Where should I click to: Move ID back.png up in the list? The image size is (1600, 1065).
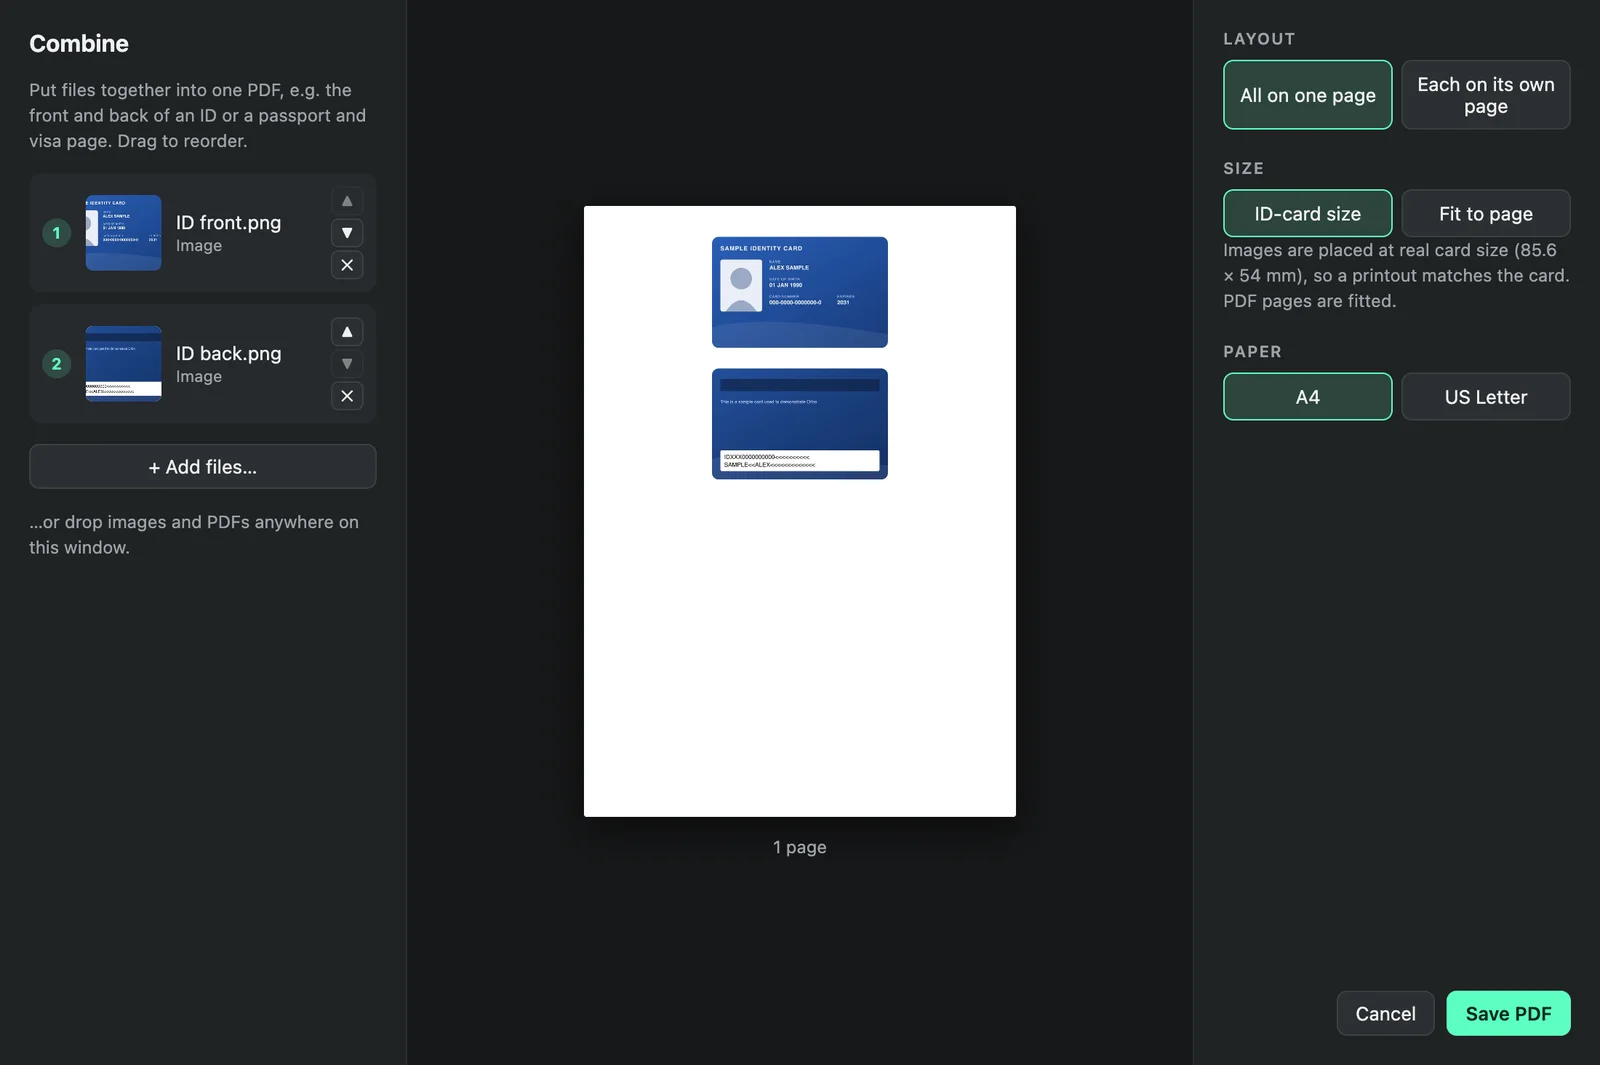coord(347,332)
